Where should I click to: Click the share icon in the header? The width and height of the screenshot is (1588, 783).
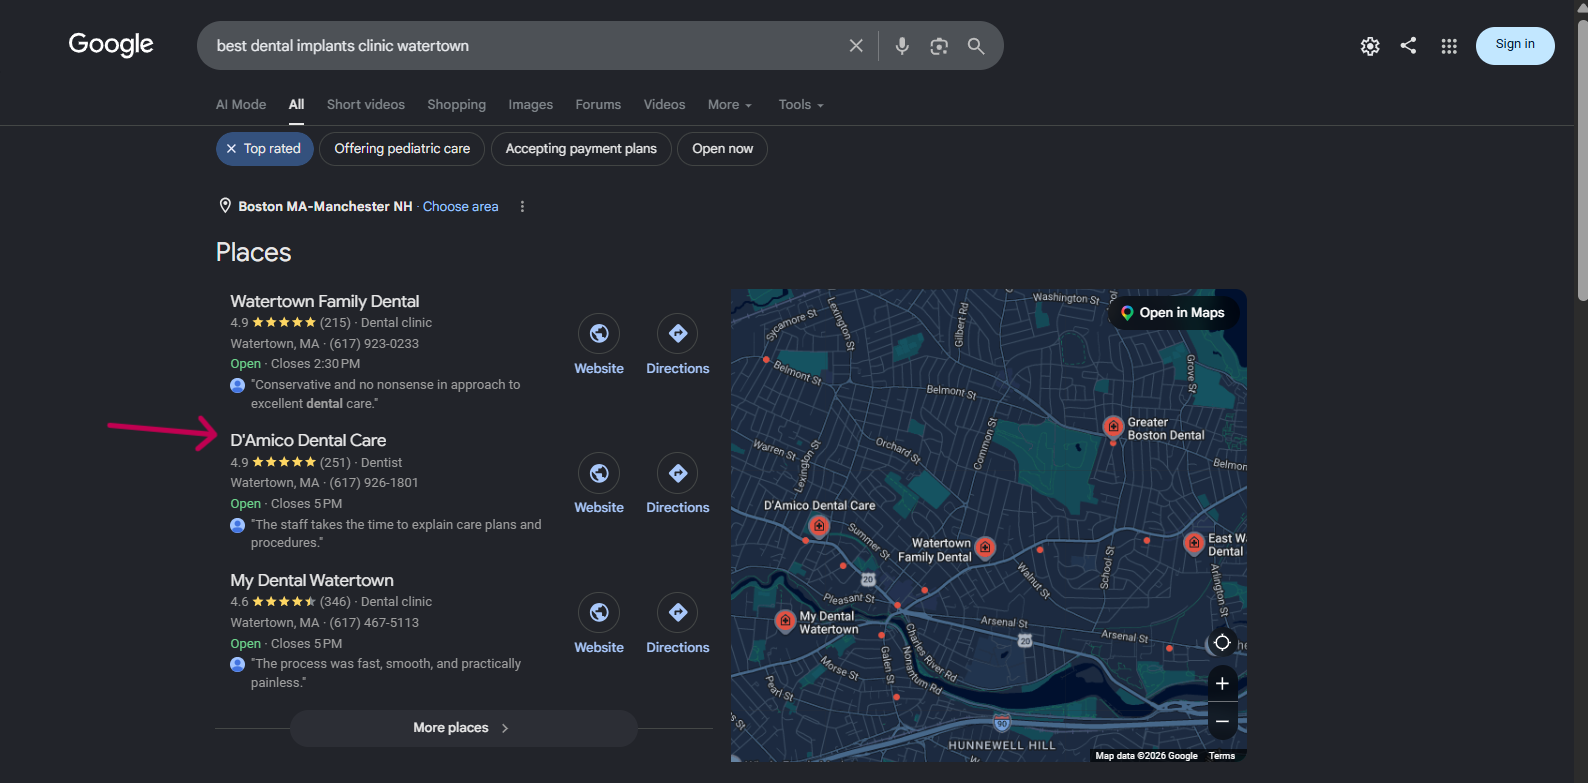tap(1408, 45)
